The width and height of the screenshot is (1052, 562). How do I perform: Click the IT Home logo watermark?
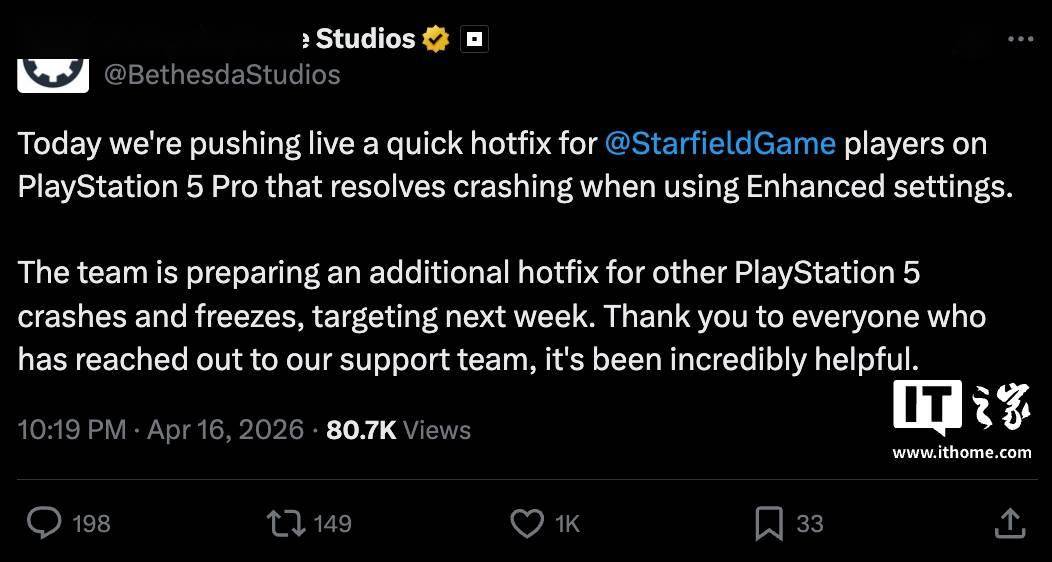(x=960, y=408)
